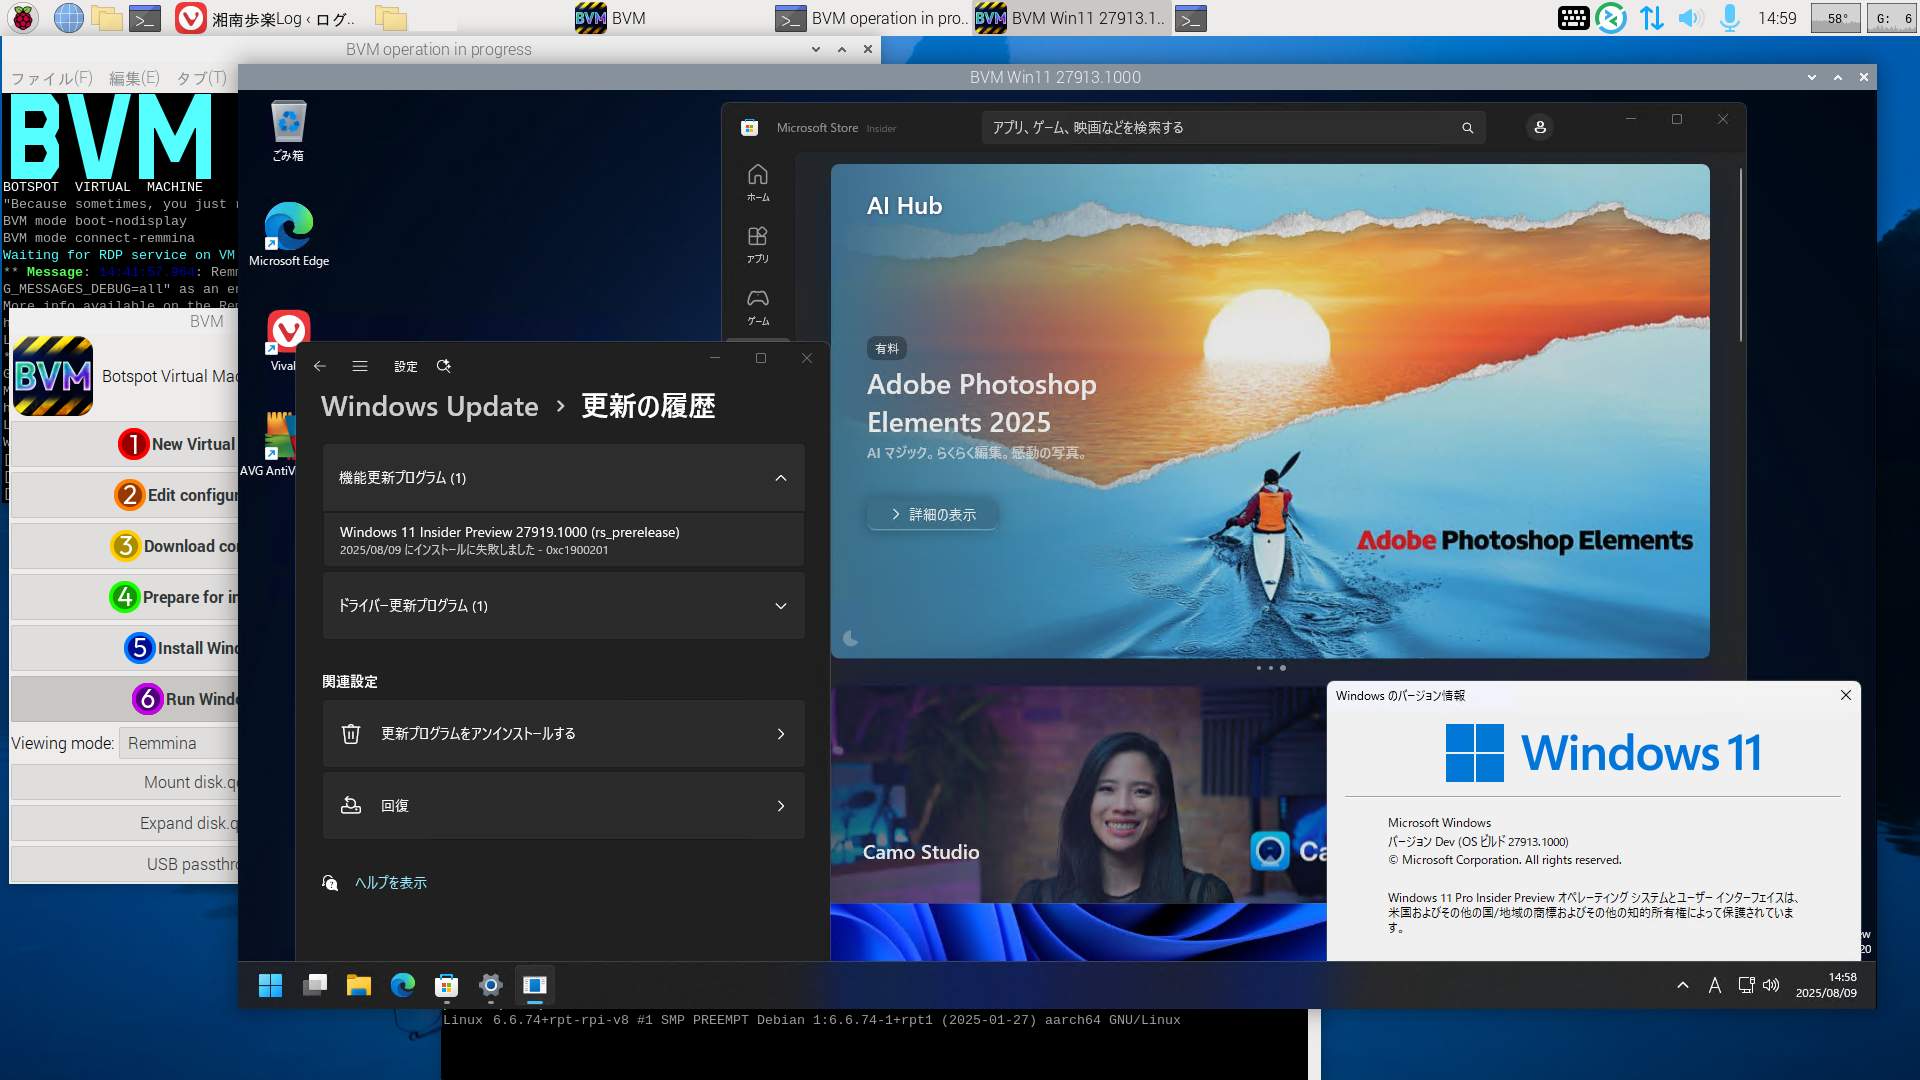1920x1080 pixels.
Task: Click the microphone icon in top panel
Action: coord(1729,18)
